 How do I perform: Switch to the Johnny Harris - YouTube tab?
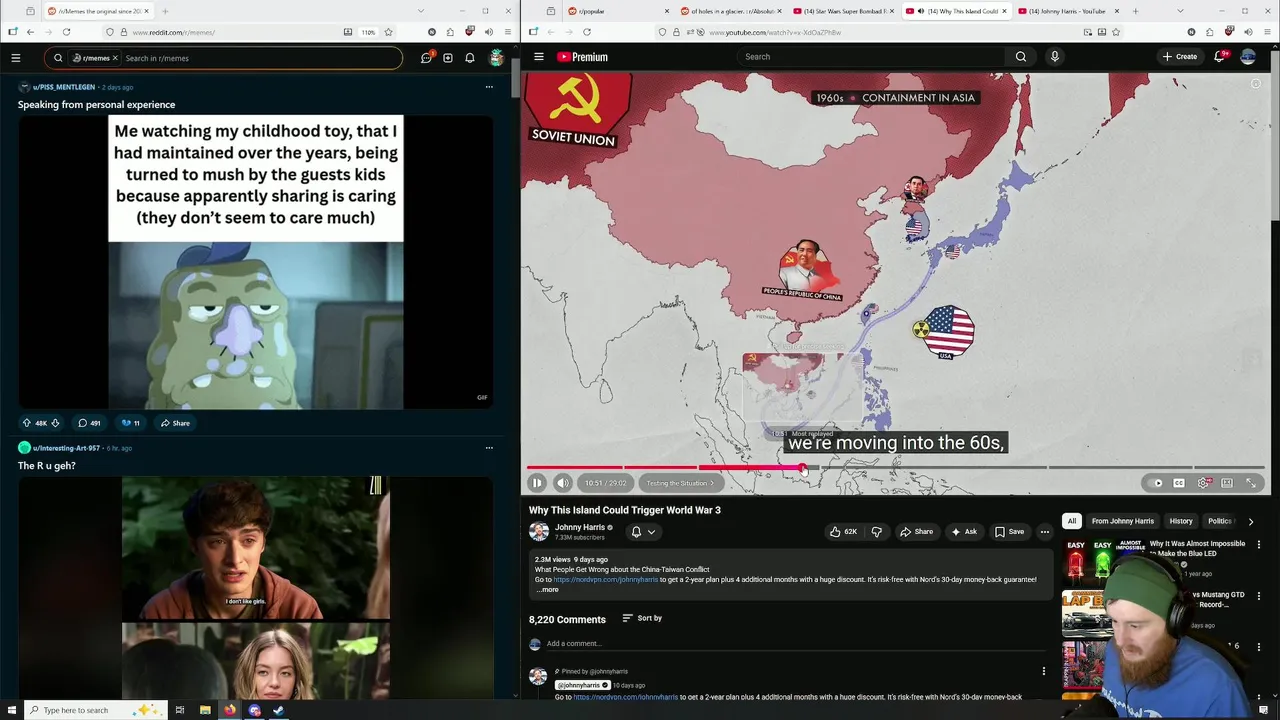[x=1068, y=11]
